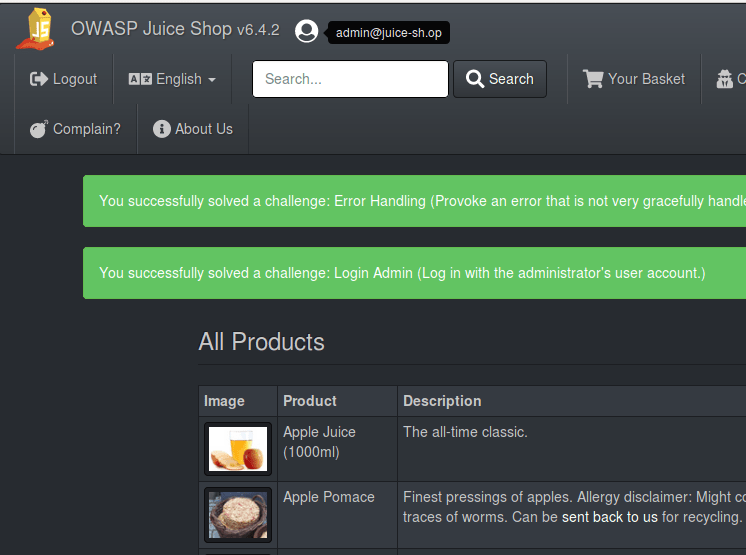Click the Juice Shop logo icon
Image resolution: width=746 pixels, height=555 pixels.
36,29
